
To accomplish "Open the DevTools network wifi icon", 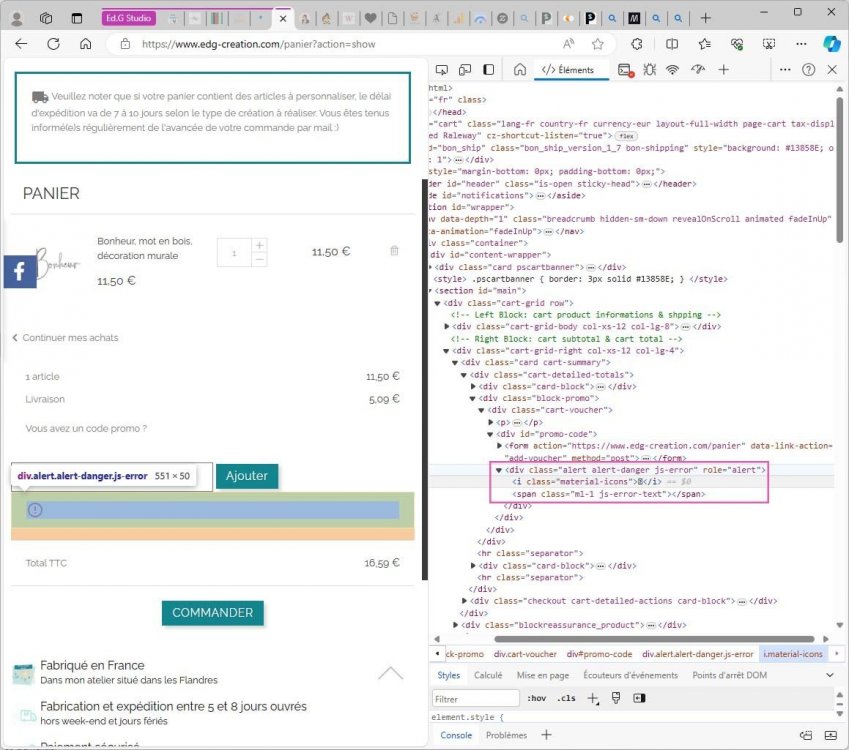I will tap(672, 70).
